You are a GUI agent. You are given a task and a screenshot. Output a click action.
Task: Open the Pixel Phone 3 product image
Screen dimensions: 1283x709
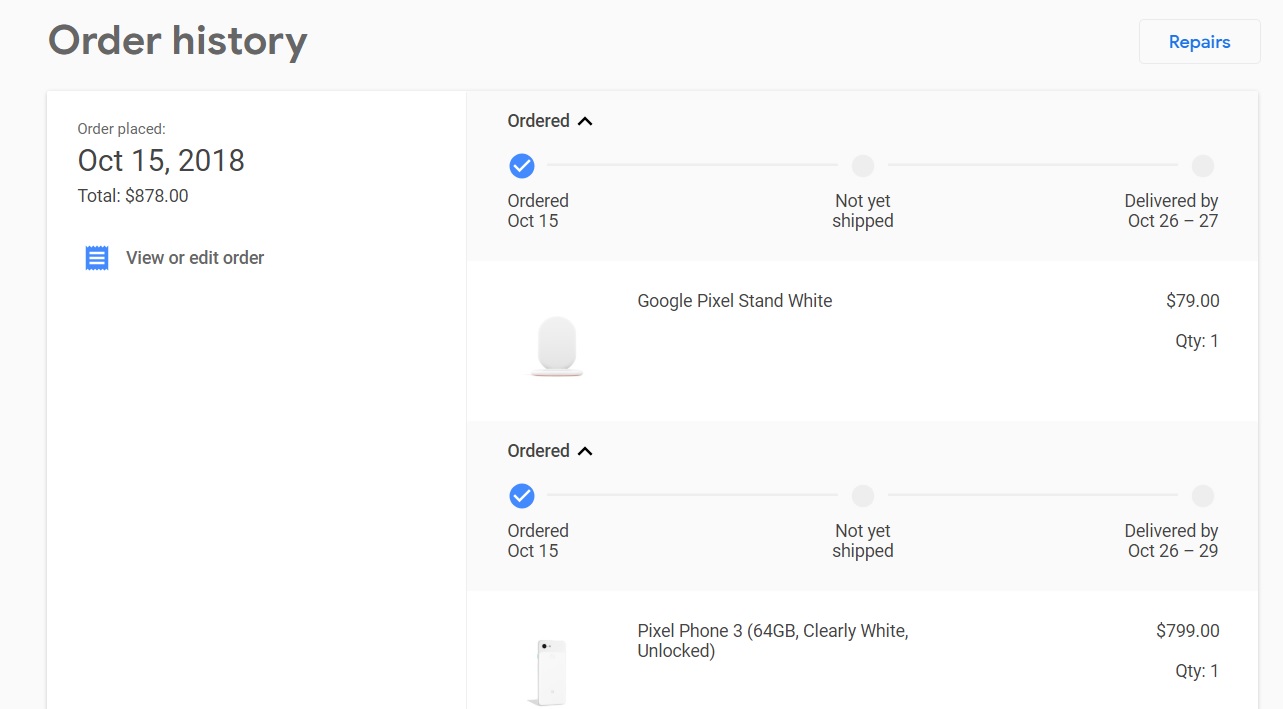(x=547, y=672)
